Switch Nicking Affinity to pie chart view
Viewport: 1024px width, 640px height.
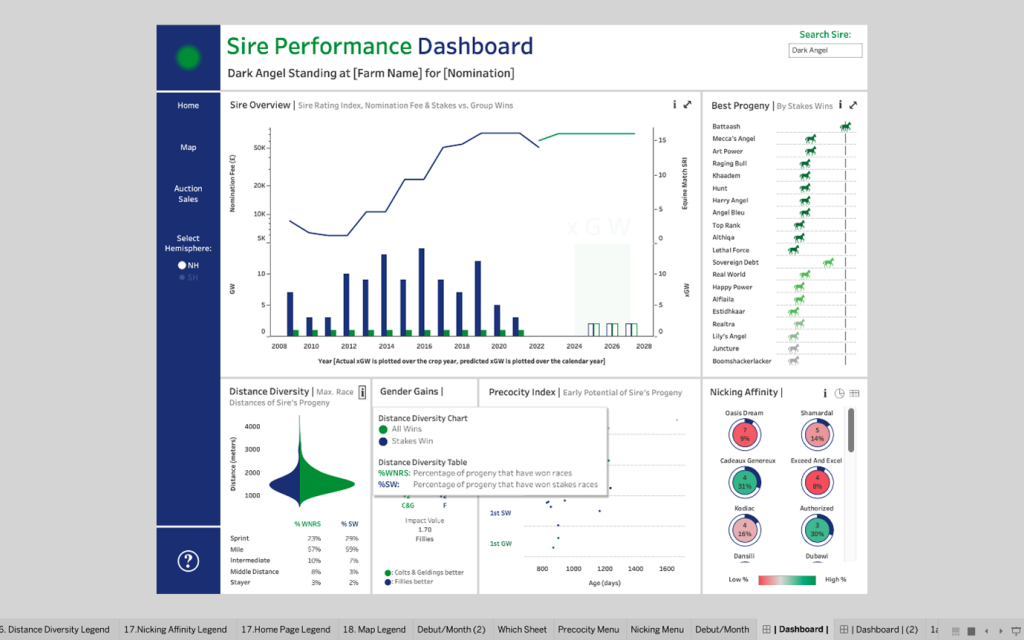click(x=839, y=393)
